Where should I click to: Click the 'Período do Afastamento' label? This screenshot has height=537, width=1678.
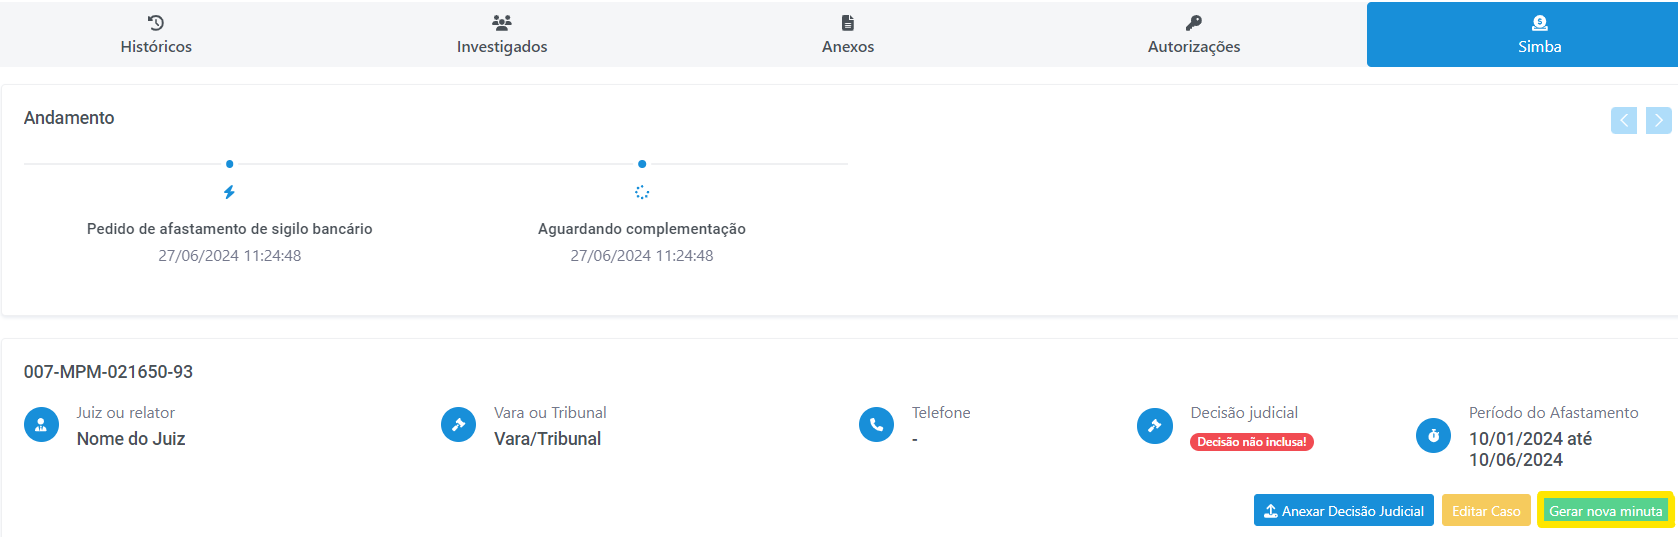[x=1554, y=413]
